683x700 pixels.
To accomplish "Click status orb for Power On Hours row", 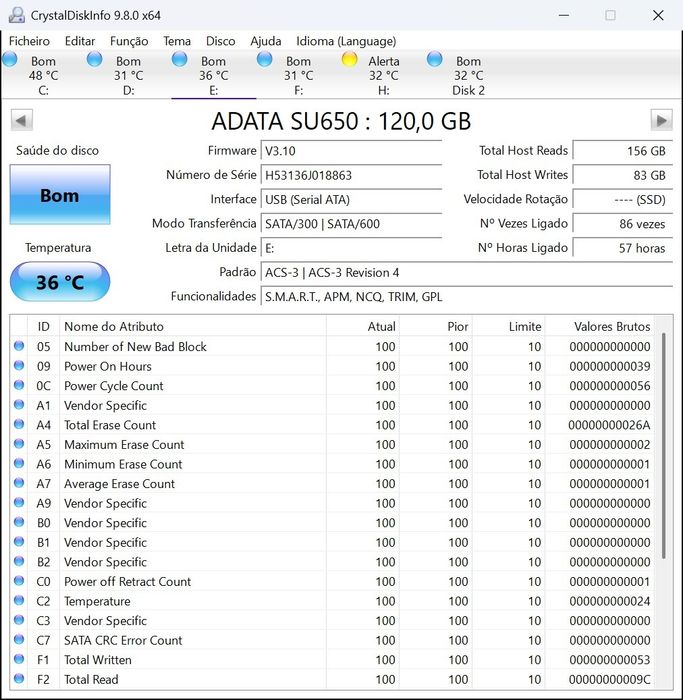I will [x=19, y=366].
